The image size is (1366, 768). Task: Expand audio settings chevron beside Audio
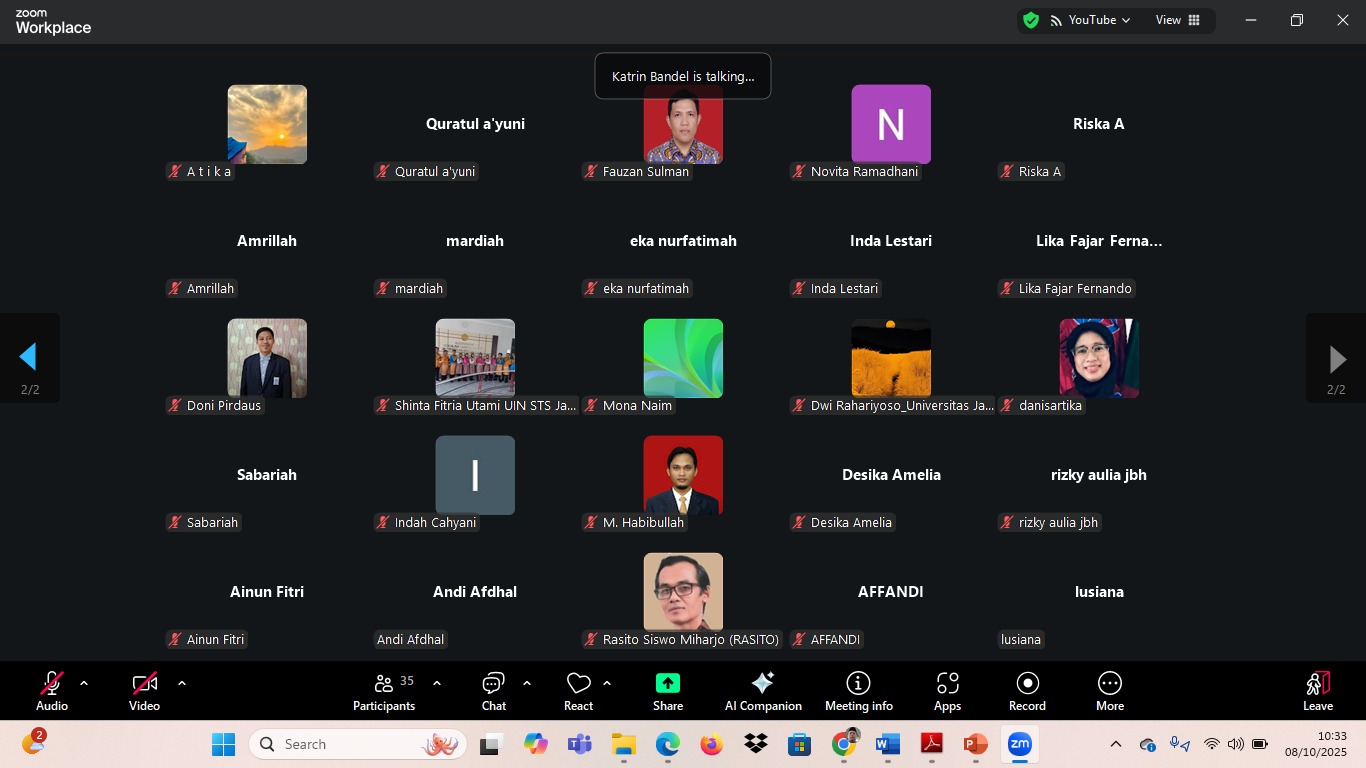[x=84, y=684]
